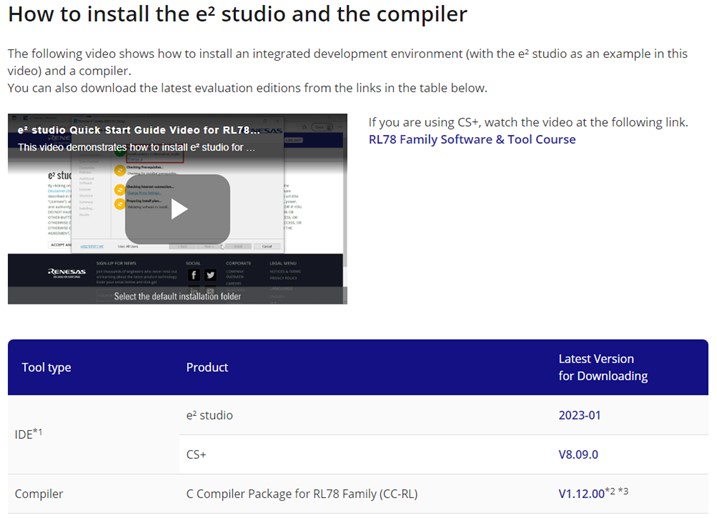
Task: Click the Twitter icon in the video thumbnail
Action: (210, 275)
